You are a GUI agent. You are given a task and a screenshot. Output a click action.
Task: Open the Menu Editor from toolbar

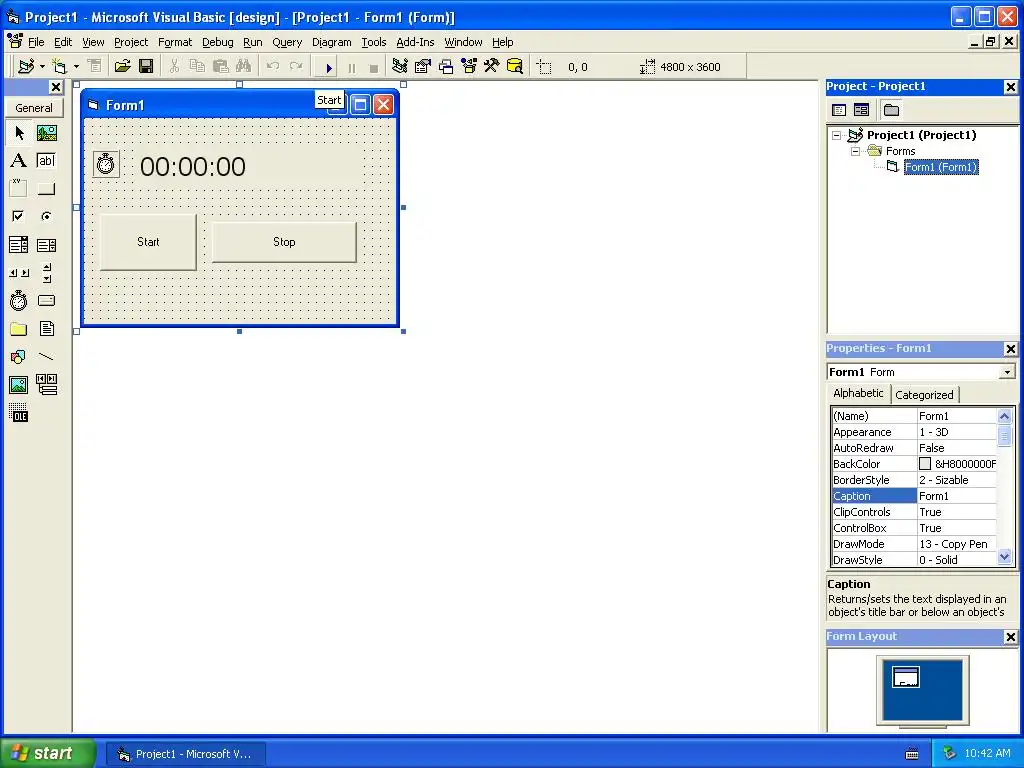pos(95,66)
